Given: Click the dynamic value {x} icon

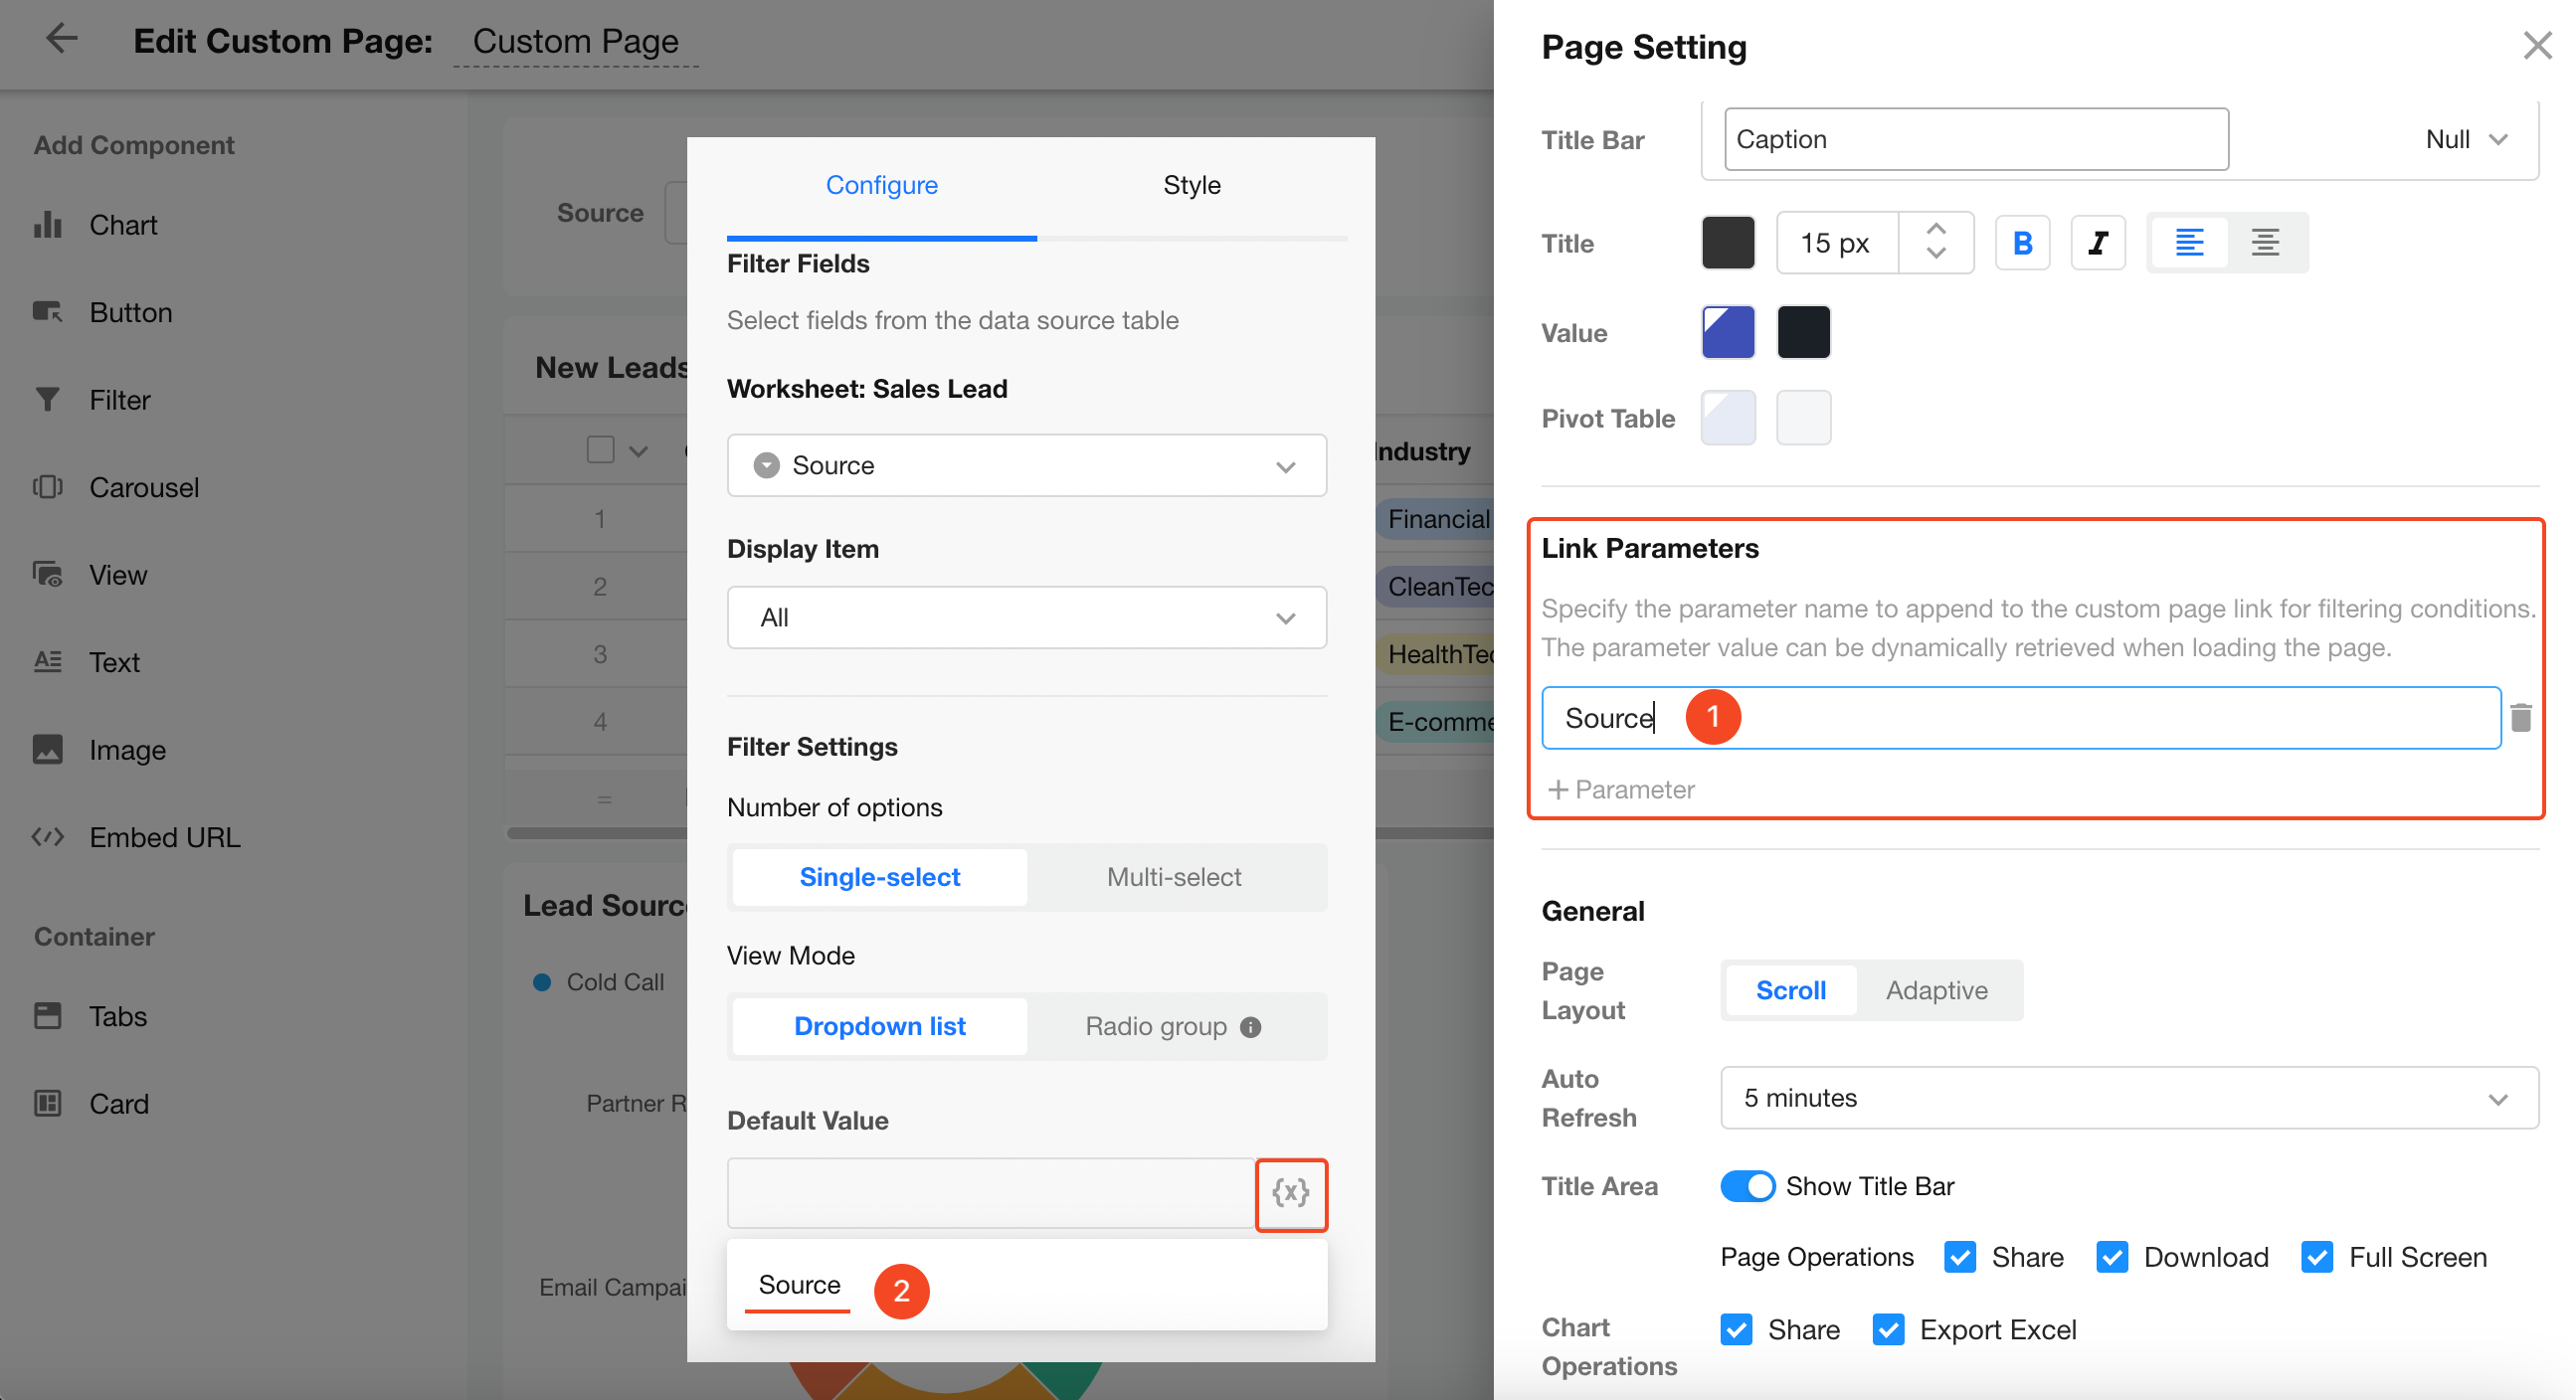Looking at the screenshot, I should pos(1290,1193).
